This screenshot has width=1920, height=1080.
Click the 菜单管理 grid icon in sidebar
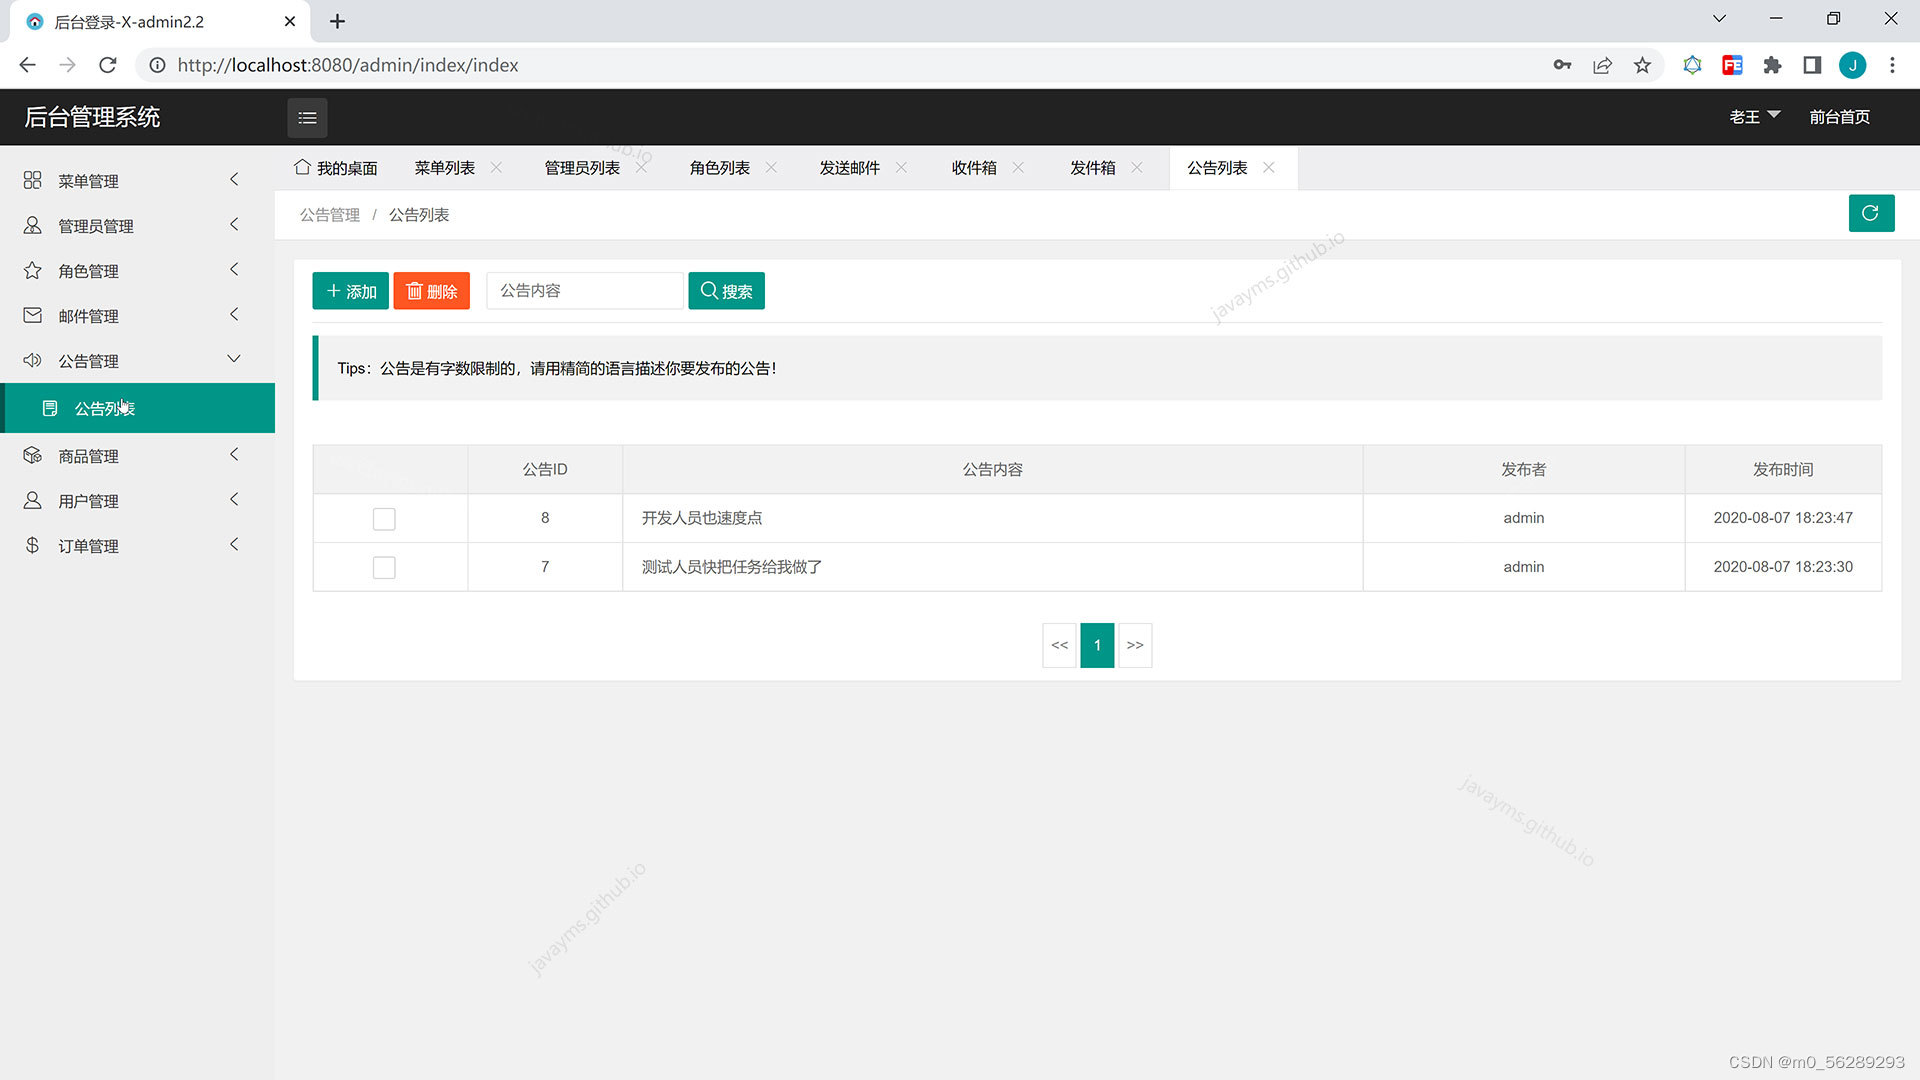[32, 180]
